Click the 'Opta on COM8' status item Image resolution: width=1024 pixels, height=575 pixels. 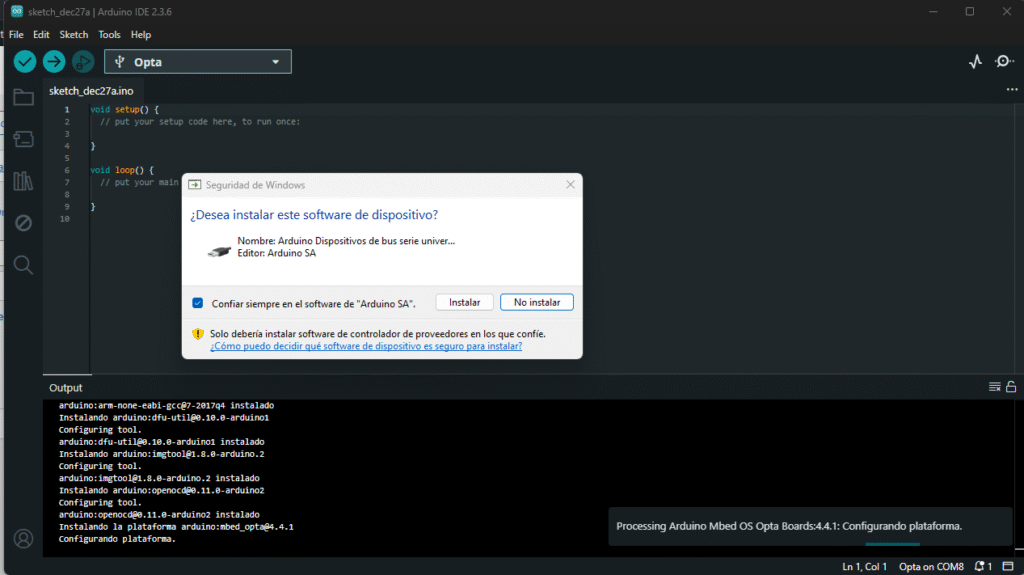point(931,567)
